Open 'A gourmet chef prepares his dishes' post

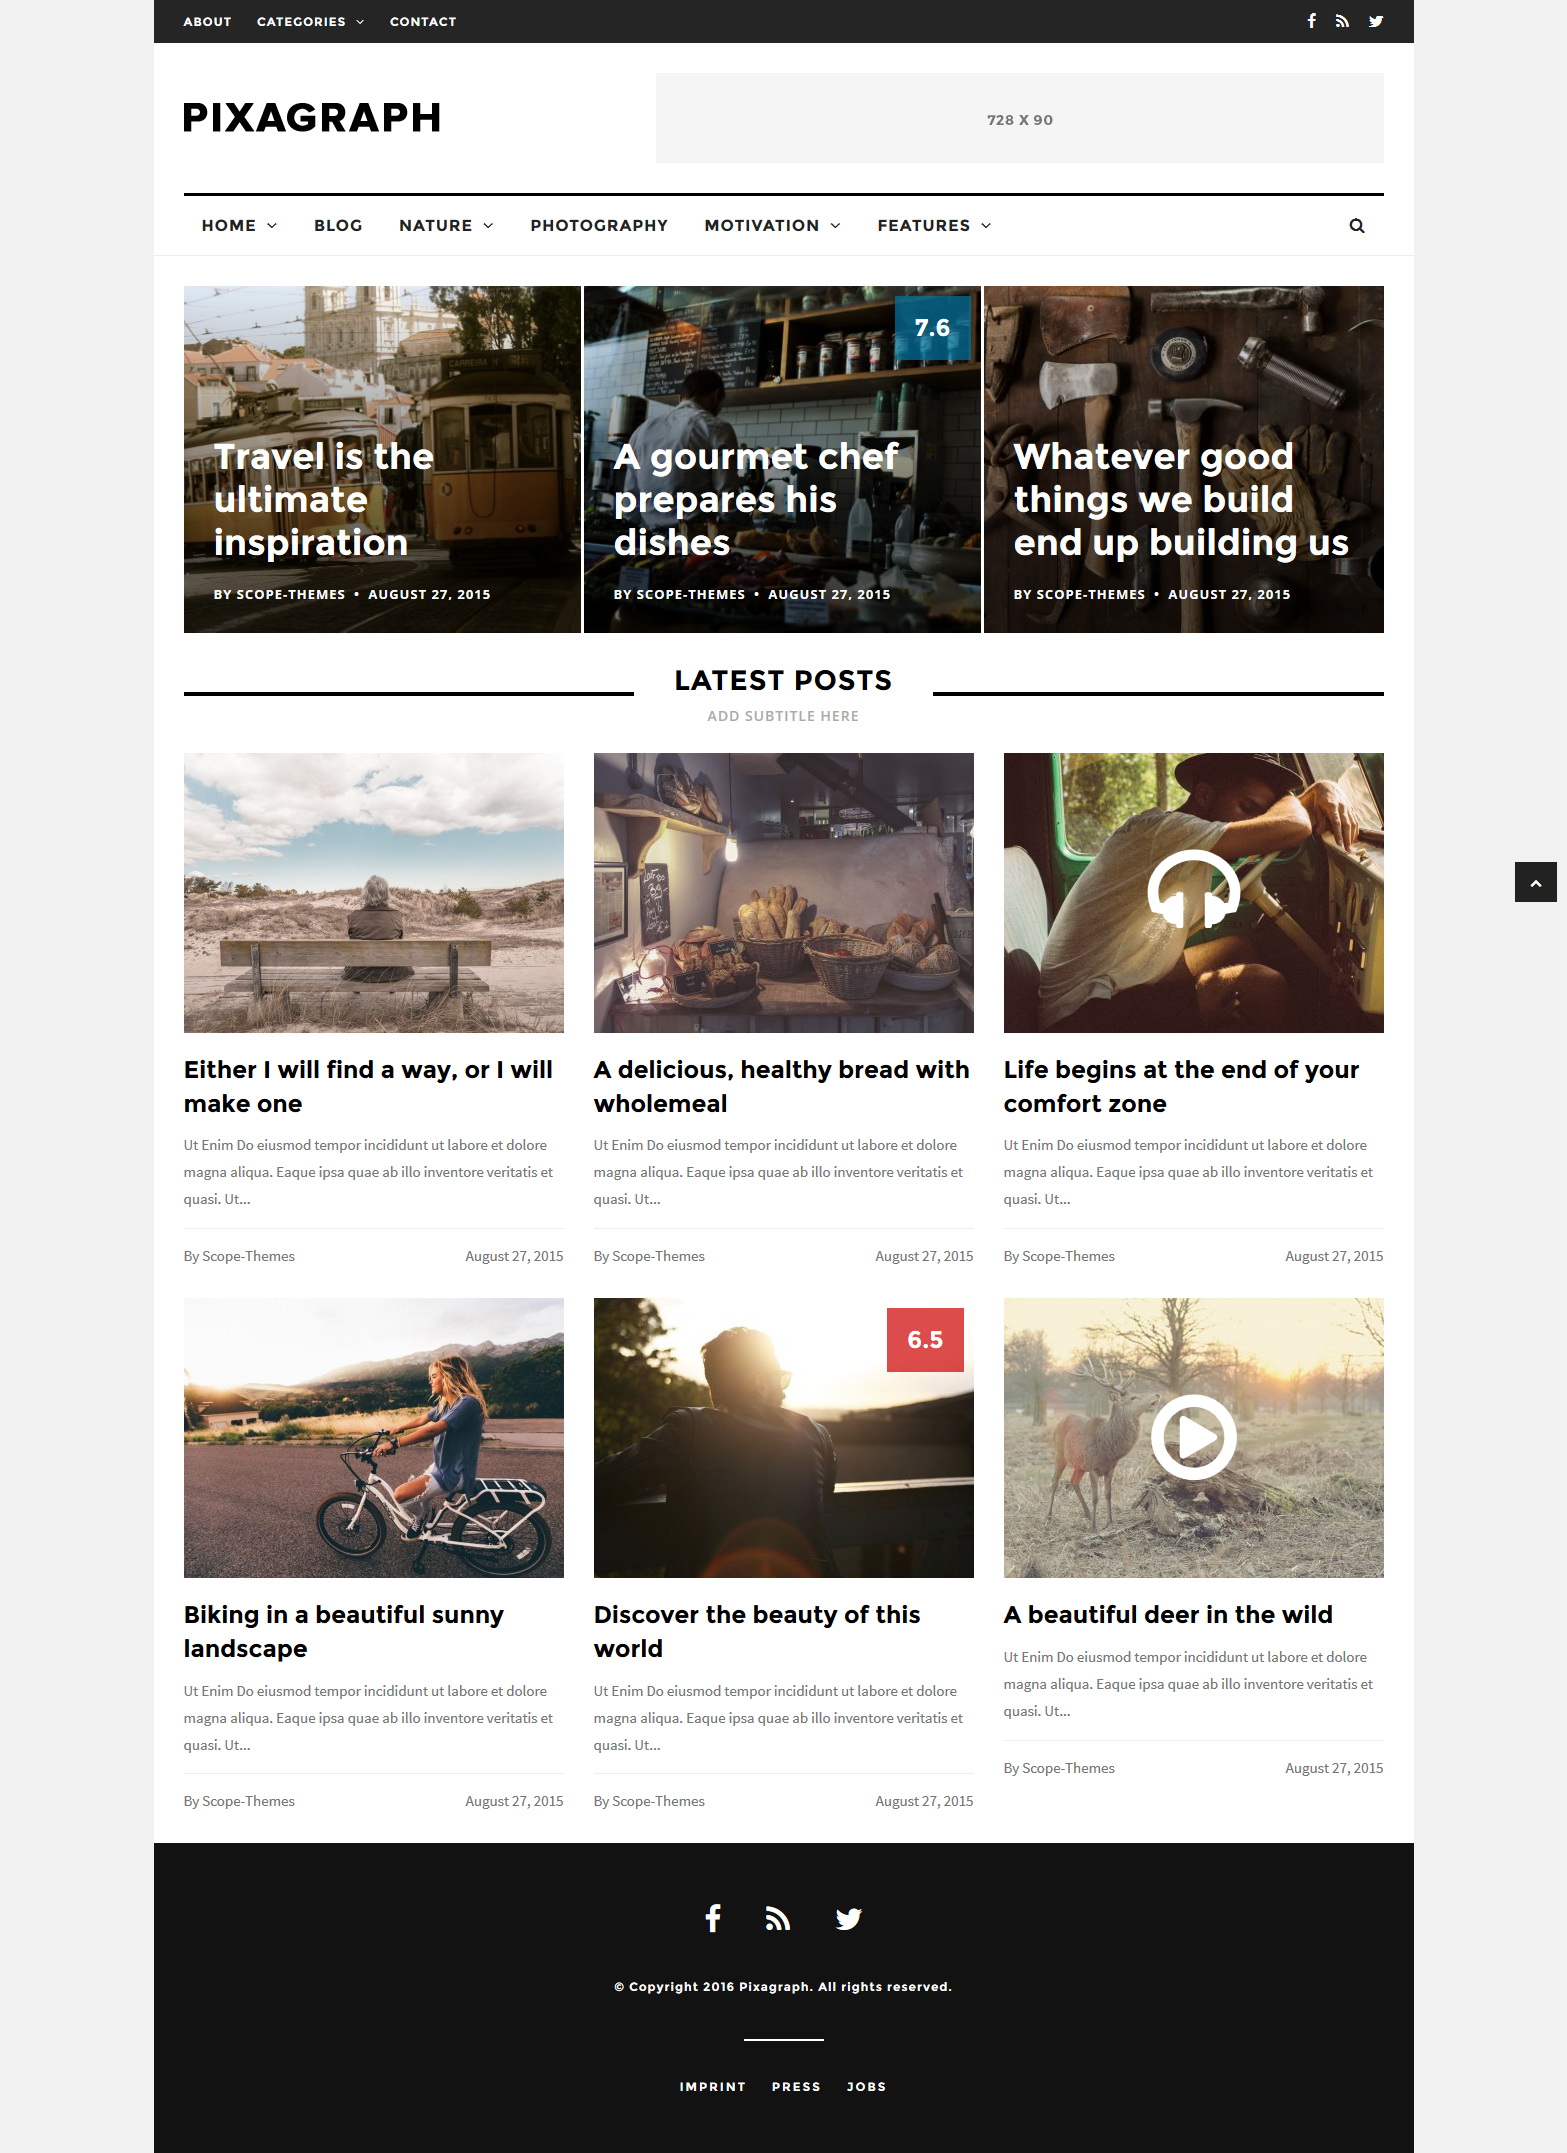(756, 499)
